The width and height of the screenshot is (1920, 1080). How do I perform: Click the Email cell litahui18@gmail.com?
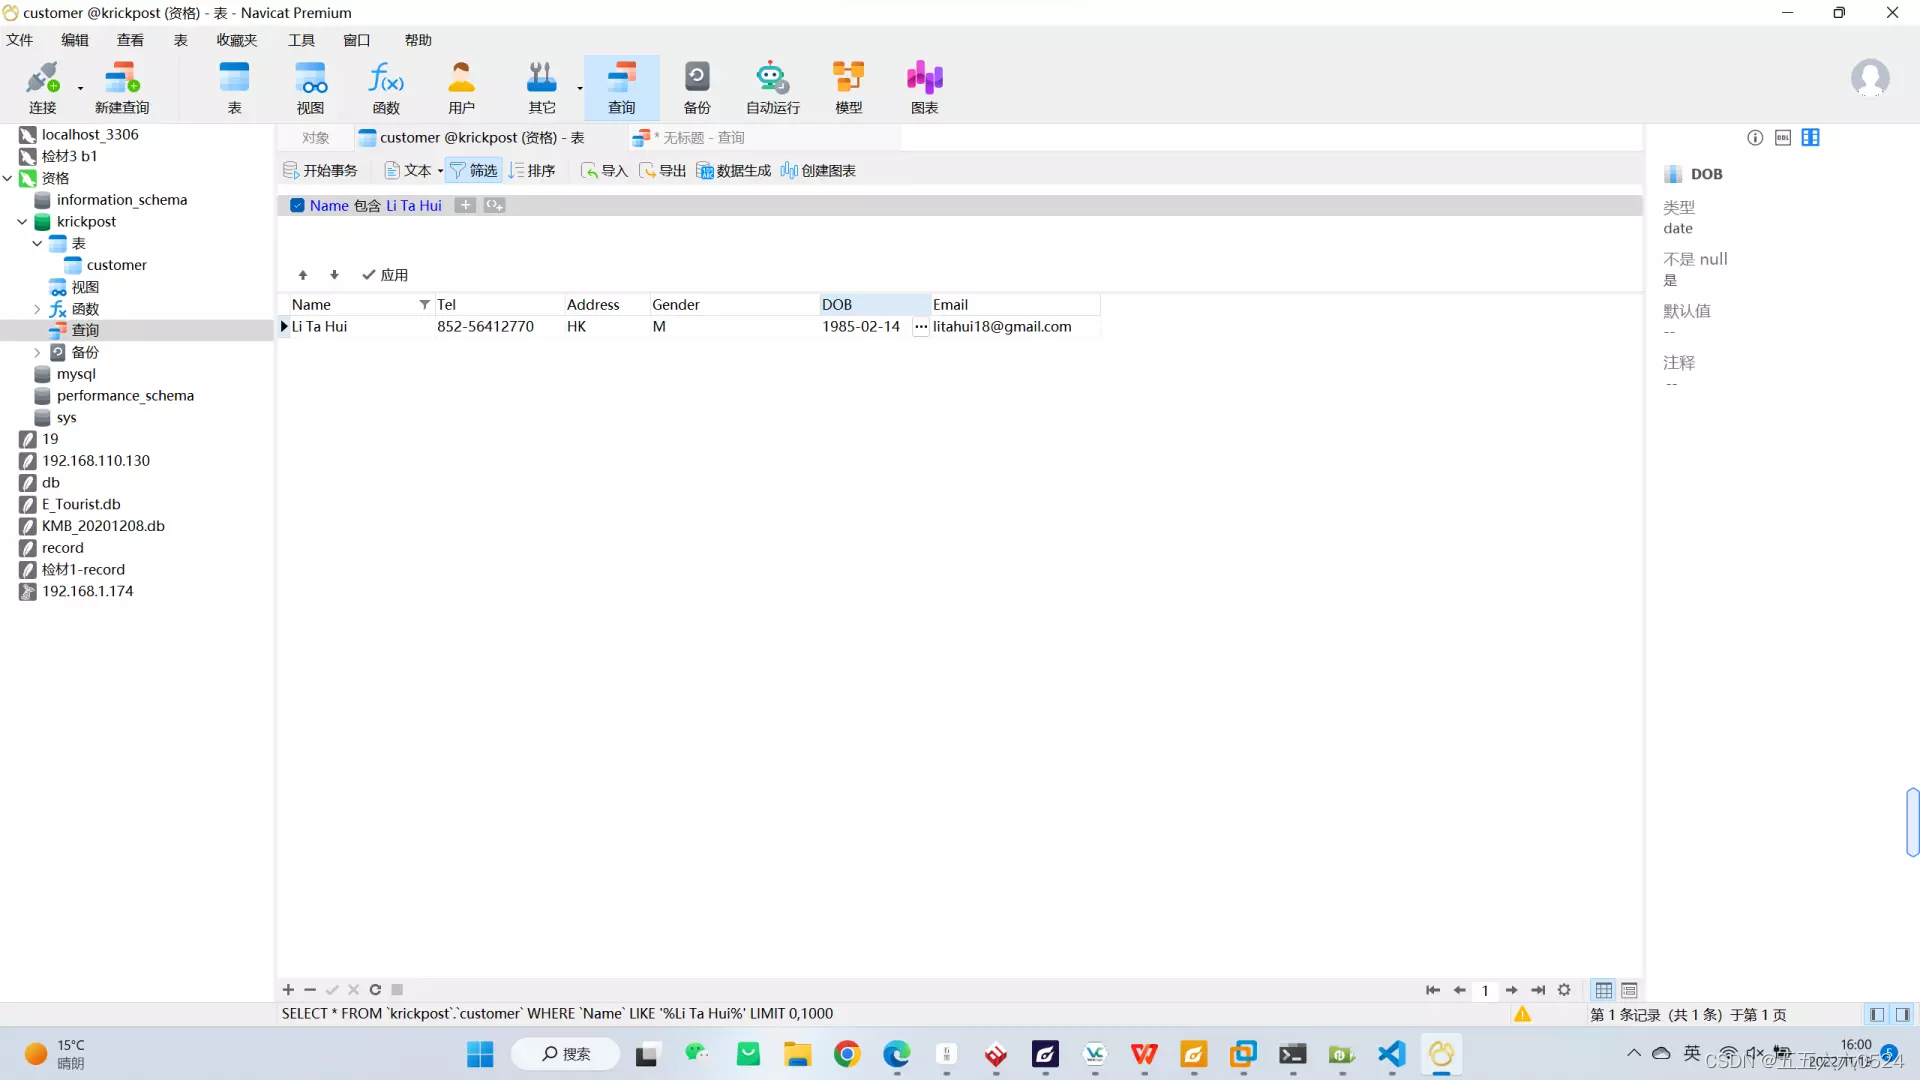point(1001,327)
